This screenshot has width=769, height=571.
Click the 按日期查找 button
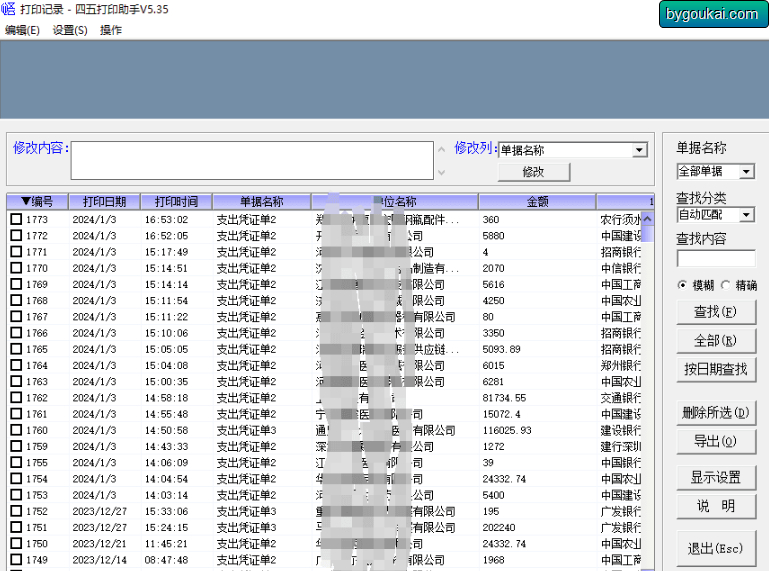point(716,369)
